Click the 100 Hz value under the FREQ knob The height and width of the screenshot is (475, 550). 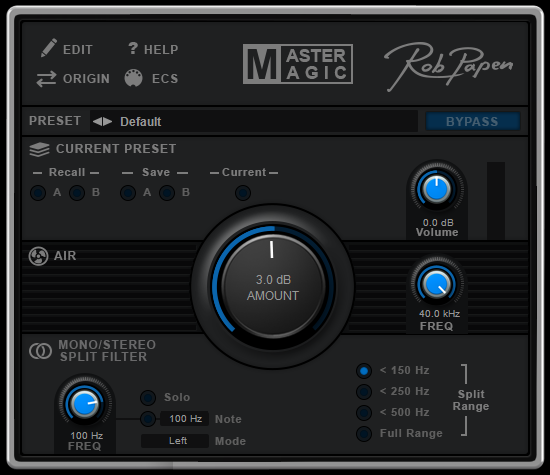86,436
